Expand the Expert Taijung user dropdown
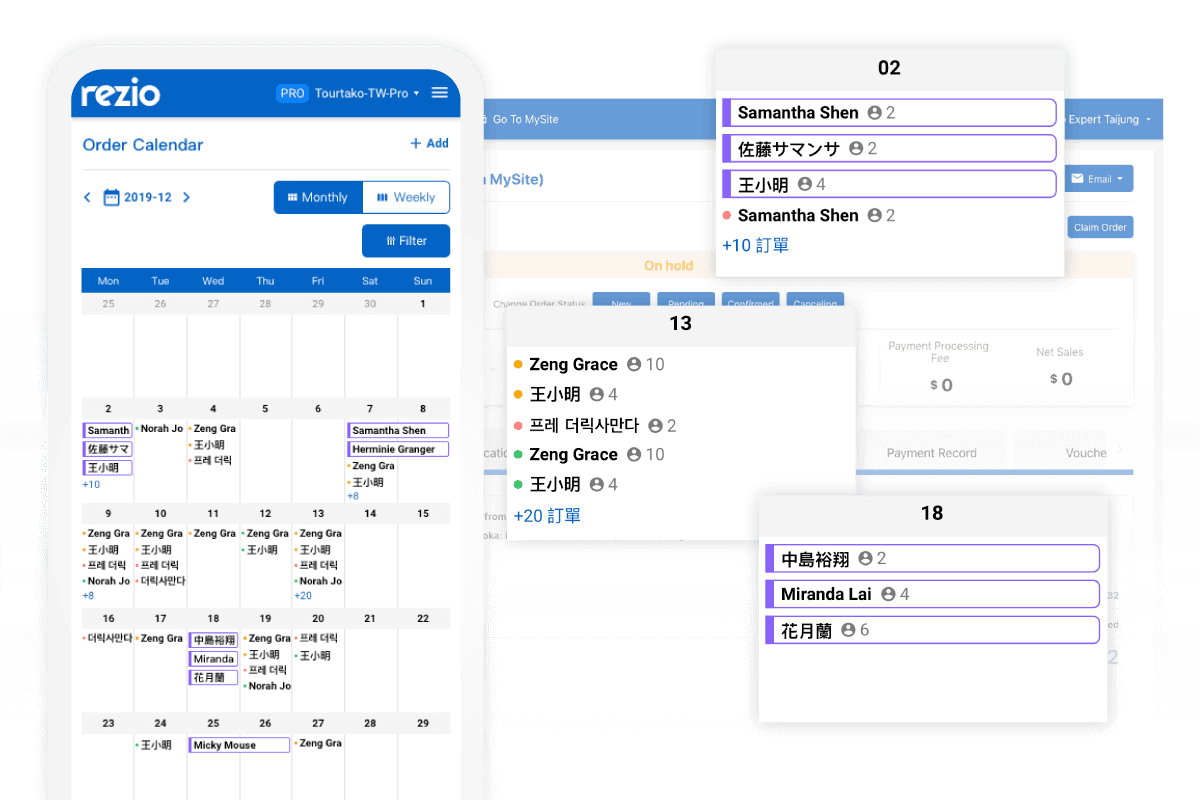 (1110, 120)
